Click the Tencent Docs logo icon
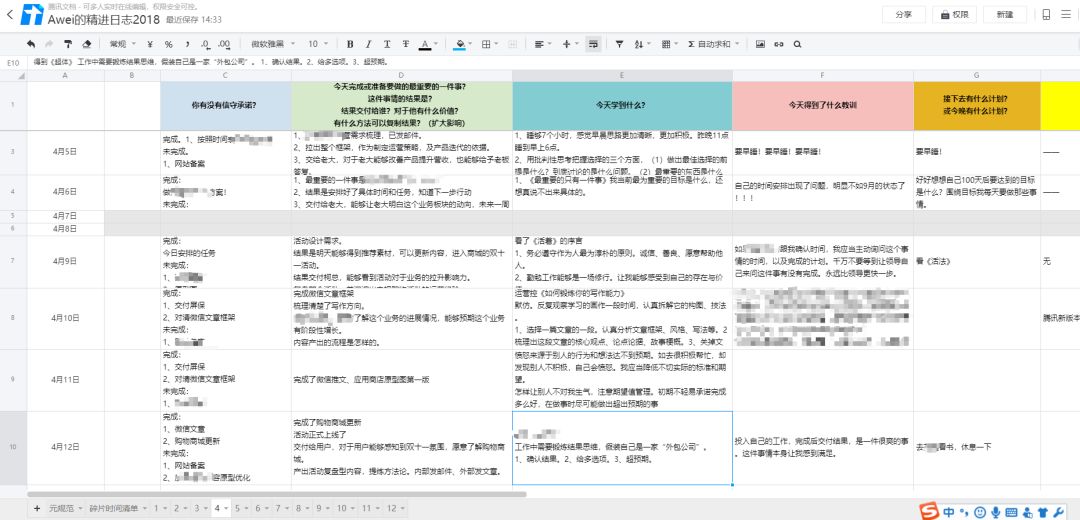The height and width of the screenshot is (520, 1080). (x=32, y=14)
